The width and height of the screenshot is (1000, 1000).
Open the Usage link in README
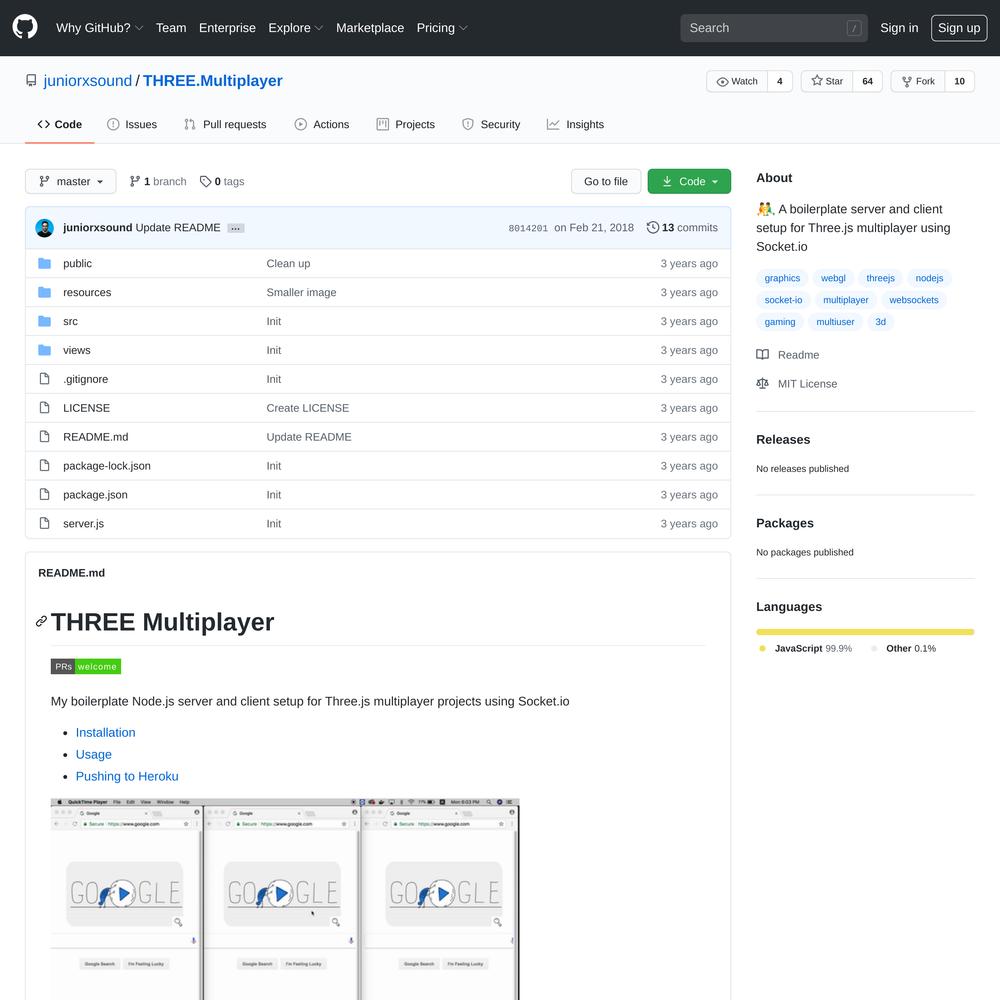pos(94,754)
